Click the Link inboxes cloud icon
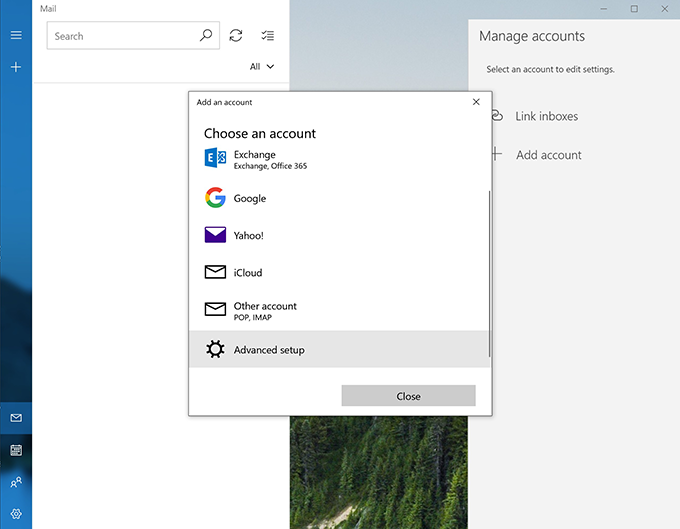 pyautogui.click(x=497, y=115)
